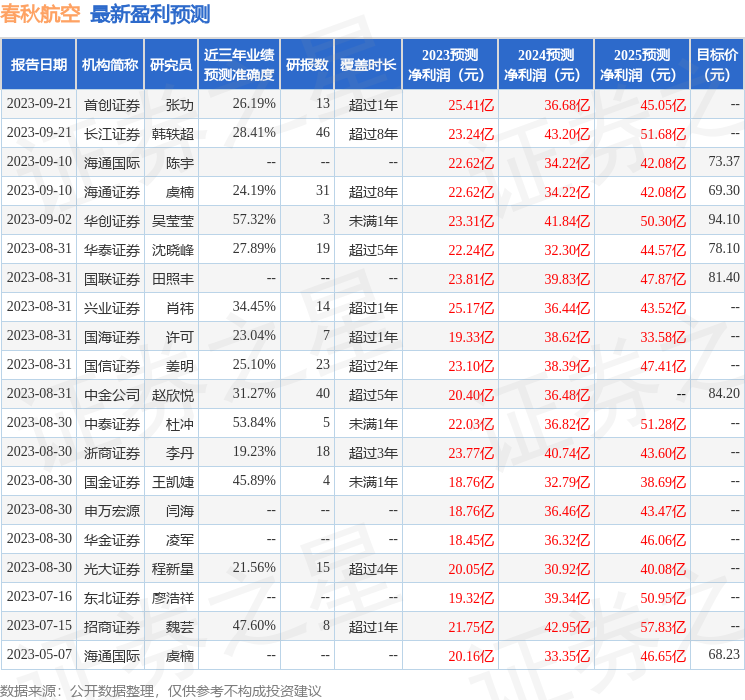
Task: Select researcher 沈晓峰
Action: pos(173,250)
